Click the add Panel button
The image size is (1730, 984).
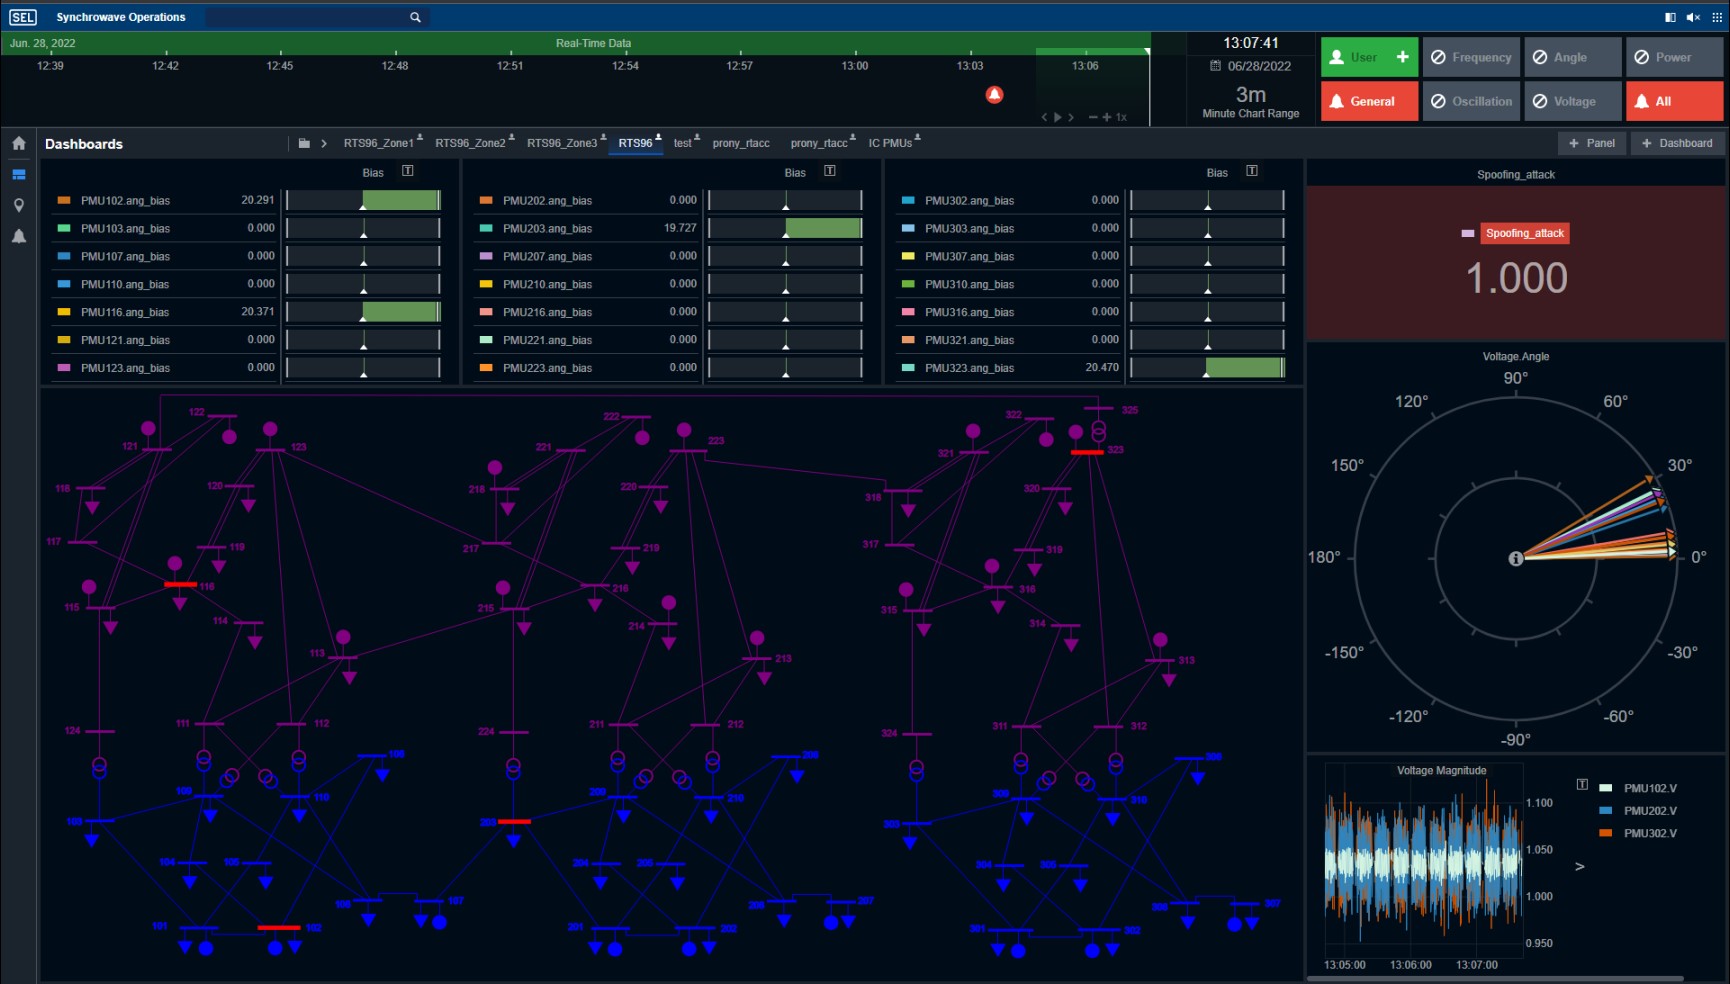(1592, 143)
